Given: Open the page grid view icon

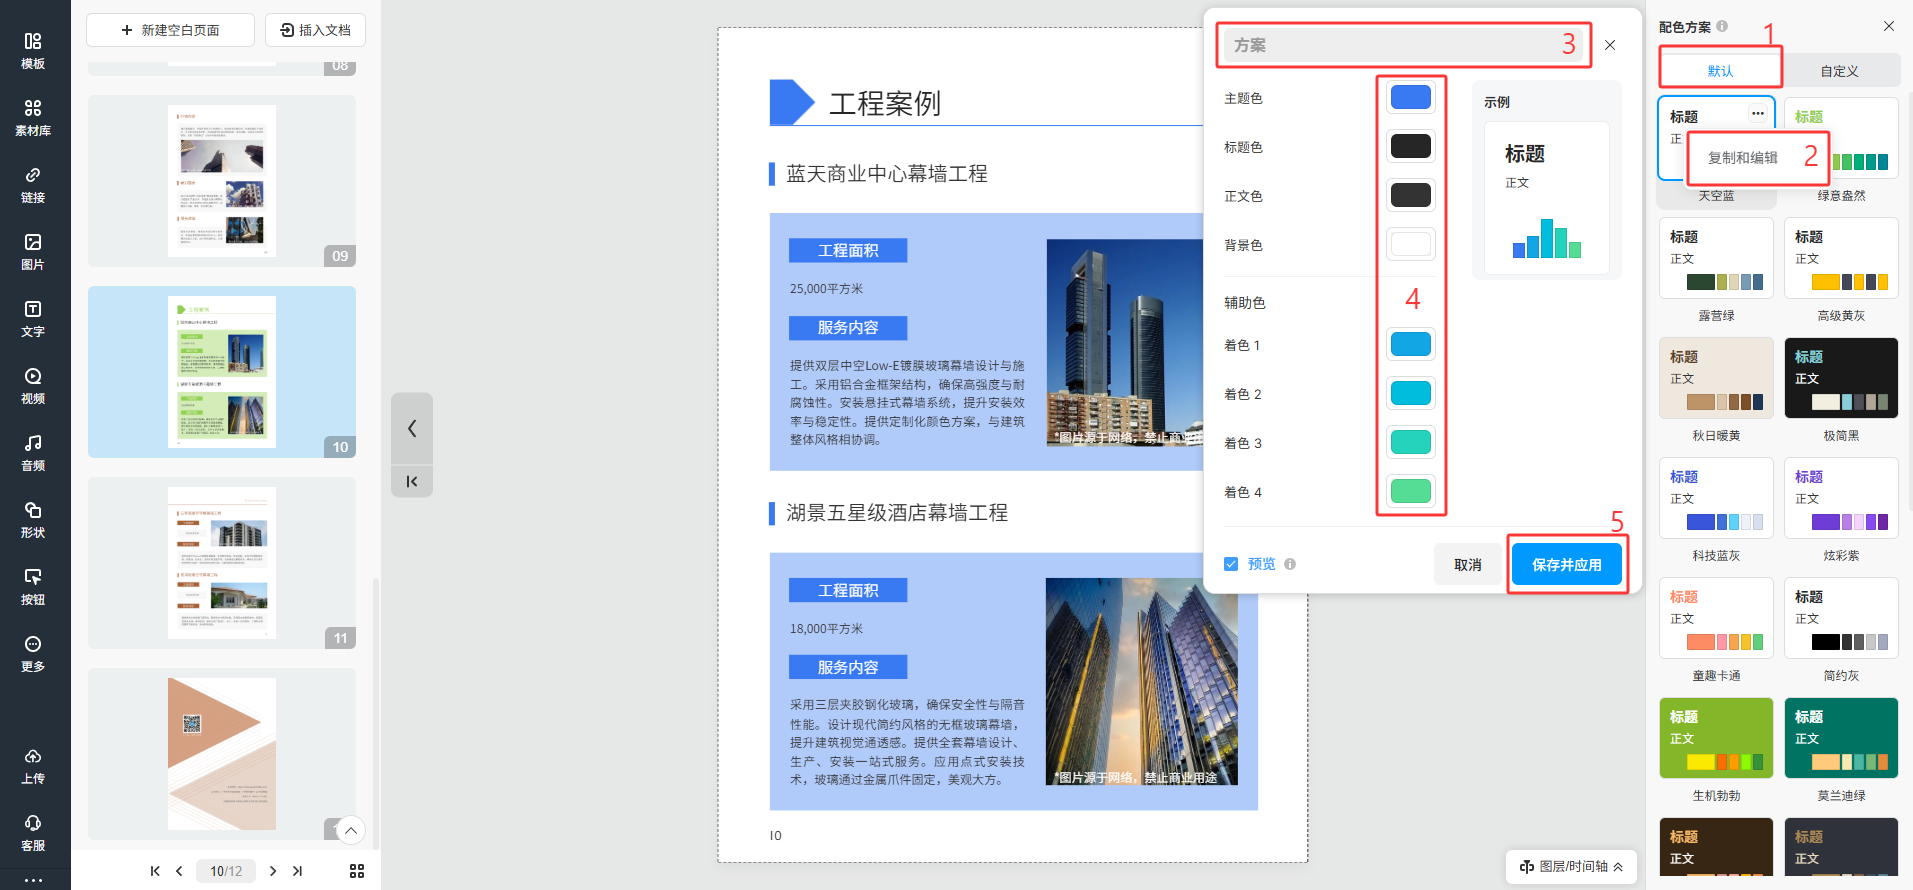Looking at the screenshot, I should point(357,871).
